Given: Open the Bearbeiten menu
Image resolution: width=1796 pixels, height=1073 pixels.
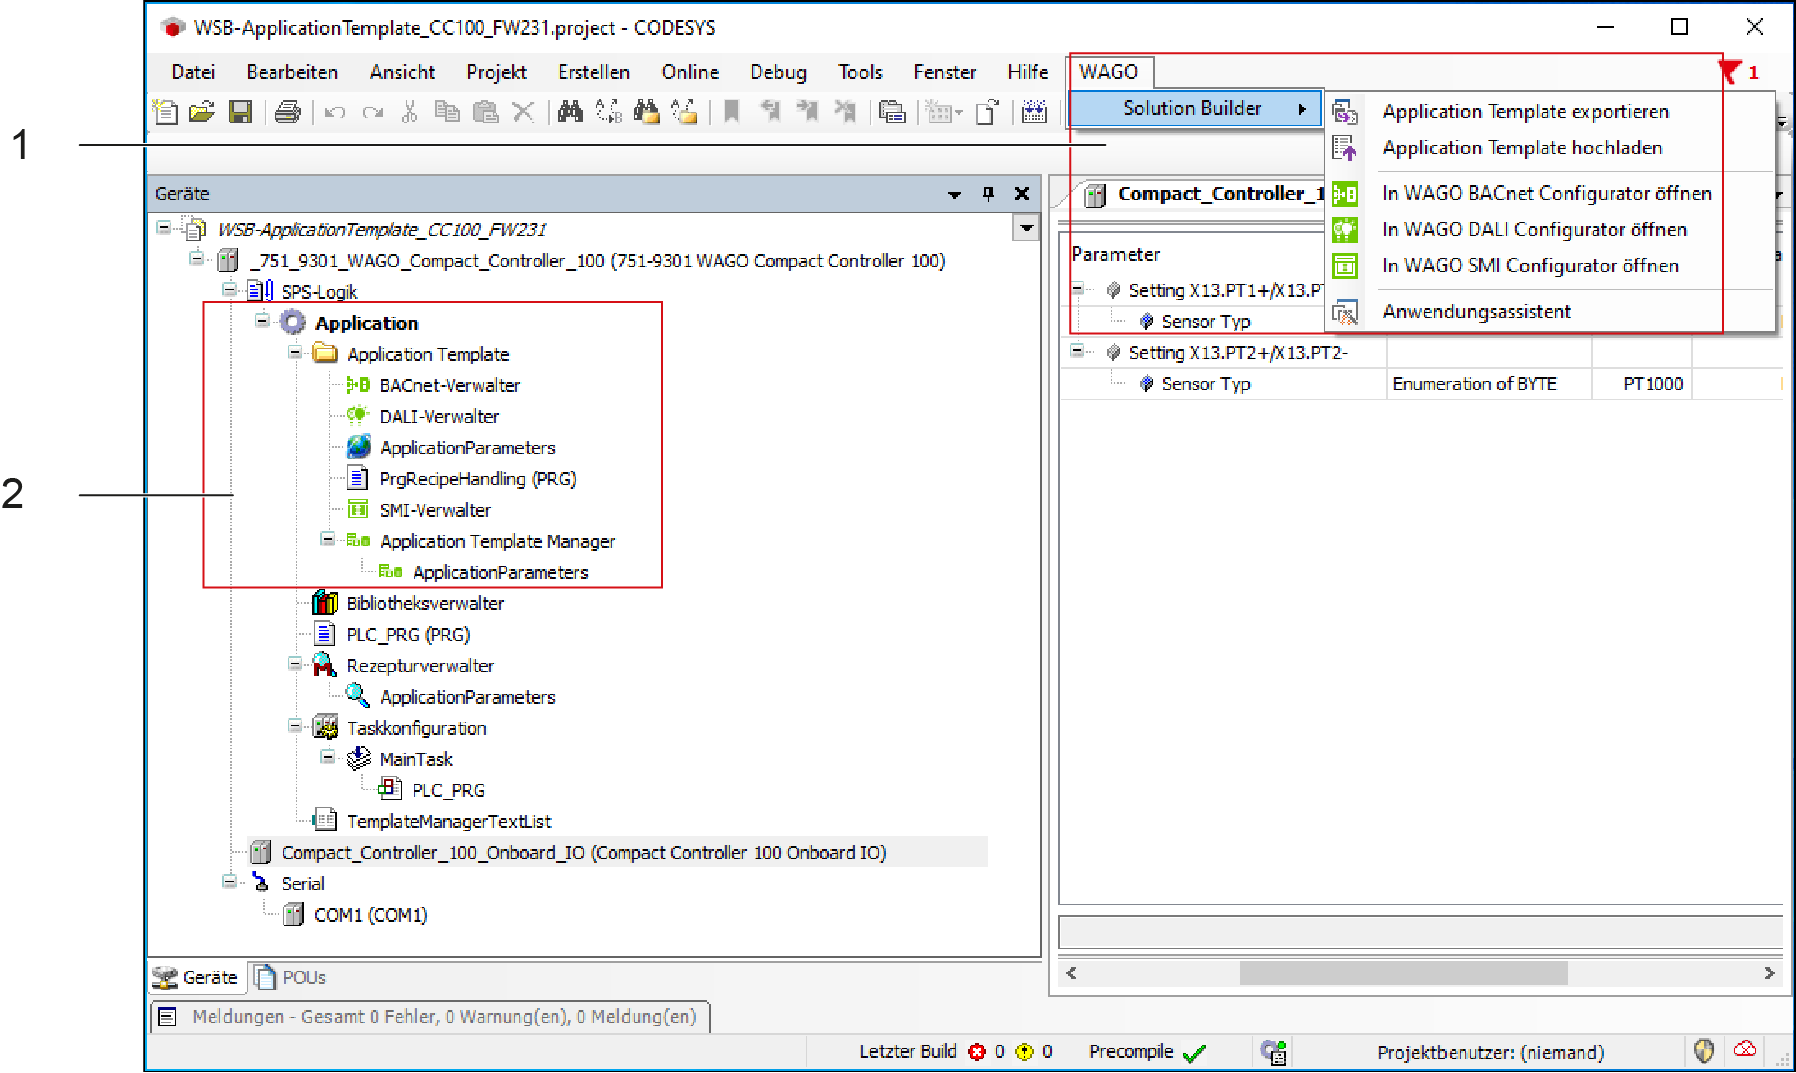Looking at the screenshot, I should pos(292,72).
